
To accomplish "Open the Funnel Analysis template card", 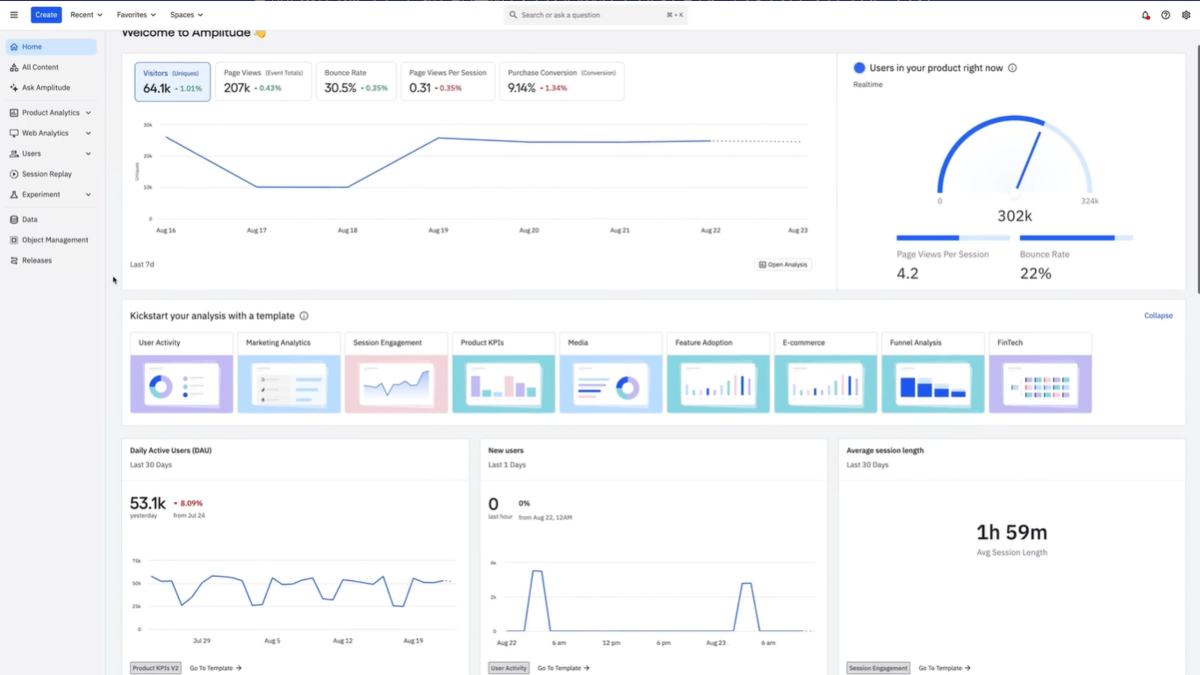I will [933, 373].
